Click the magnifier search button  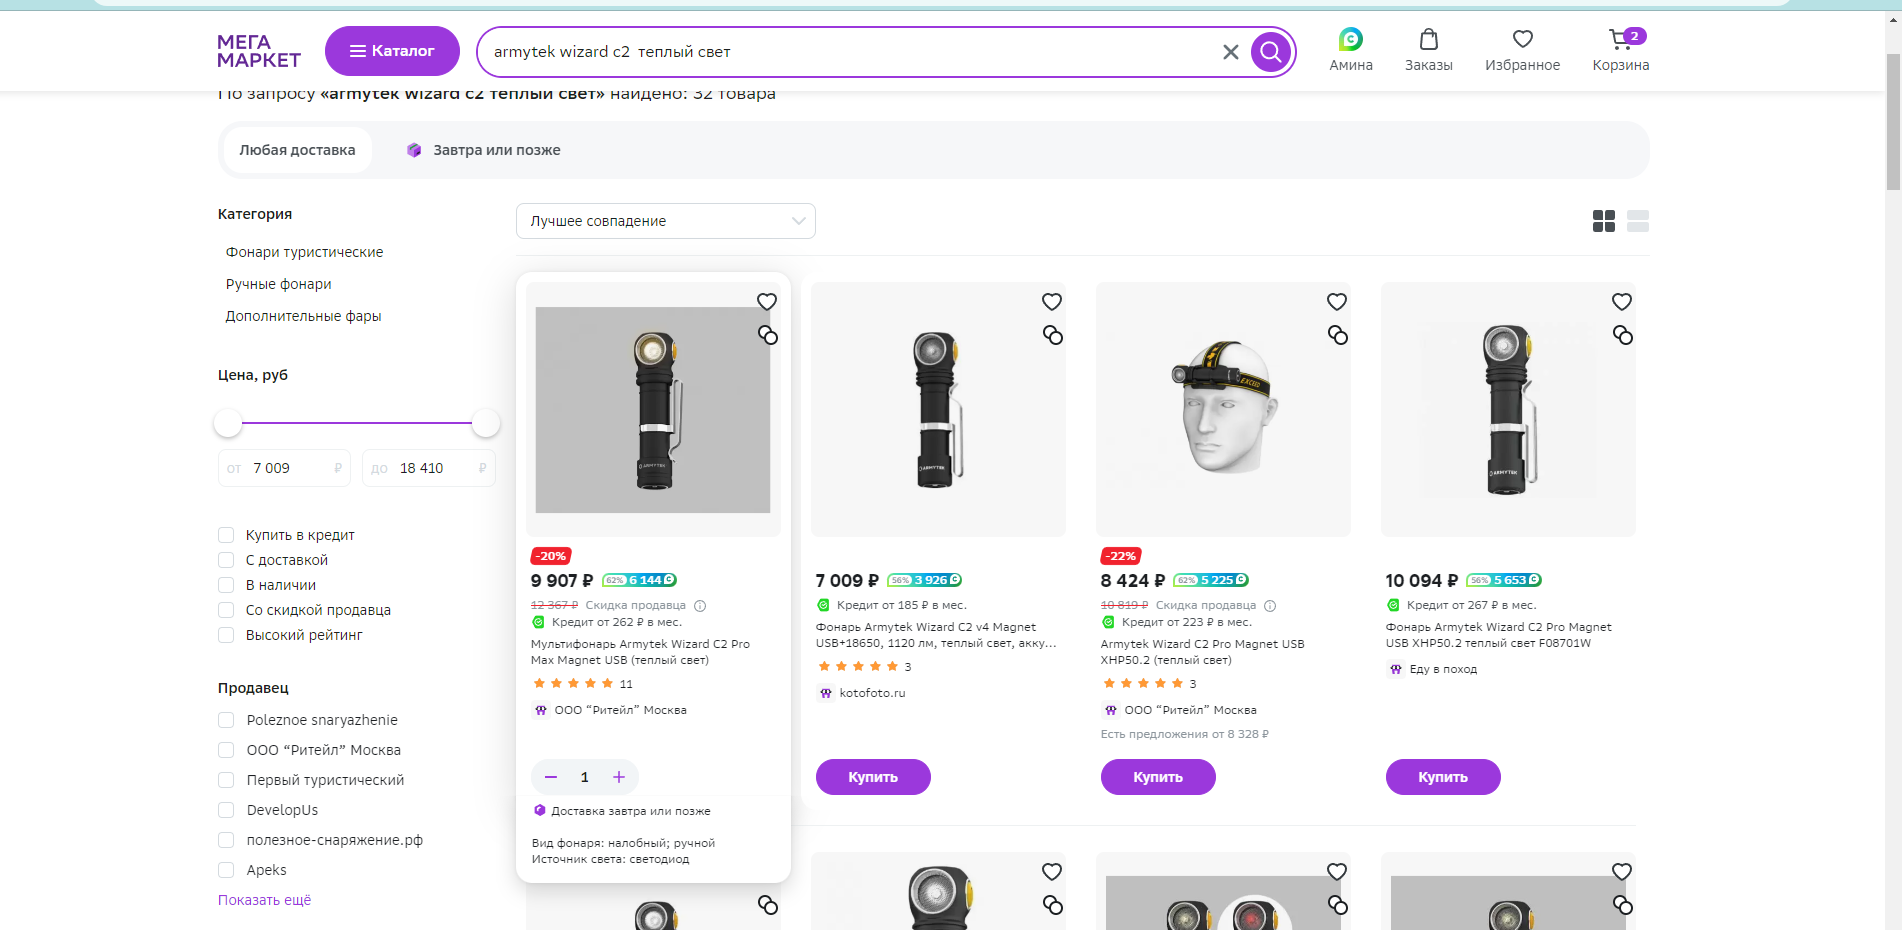(1270, 52)
